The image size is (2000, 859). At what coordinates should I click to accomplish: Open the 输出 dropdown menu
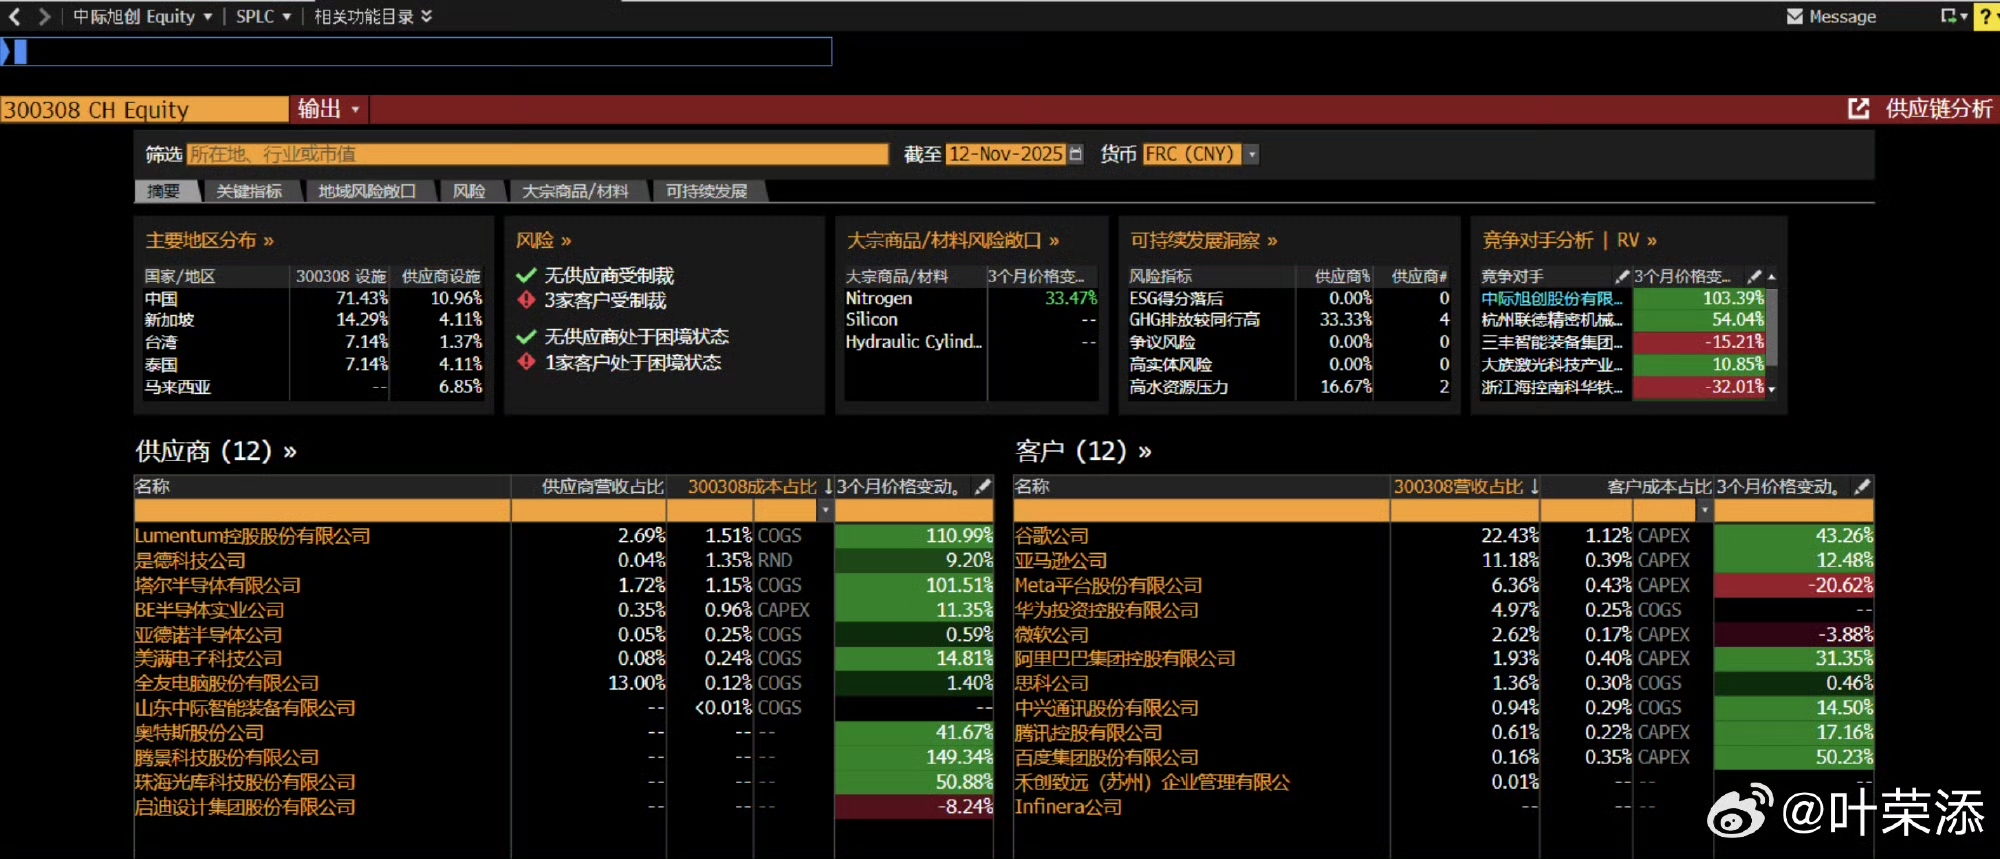(x=328, y=109)
